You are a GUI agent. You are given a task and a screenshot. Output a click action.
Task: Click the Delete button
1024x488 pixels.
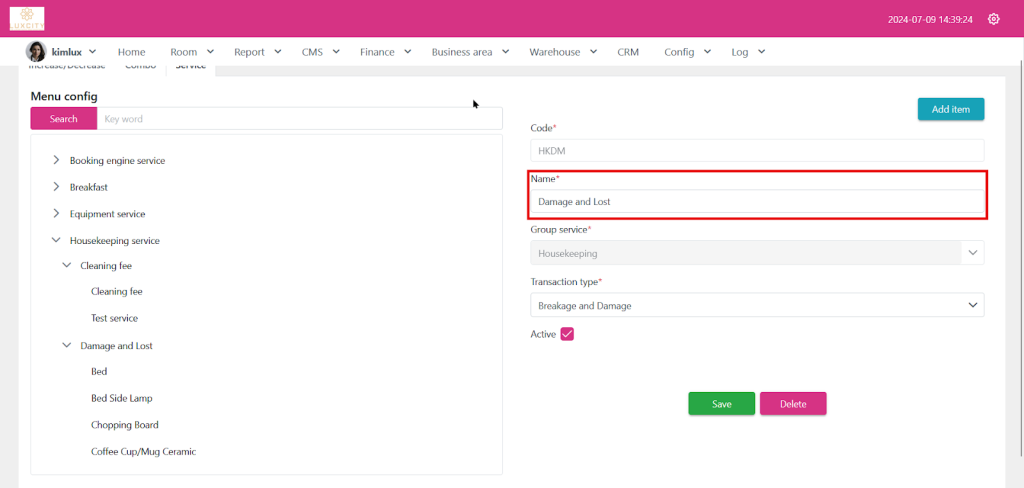[x=792, y=404]
